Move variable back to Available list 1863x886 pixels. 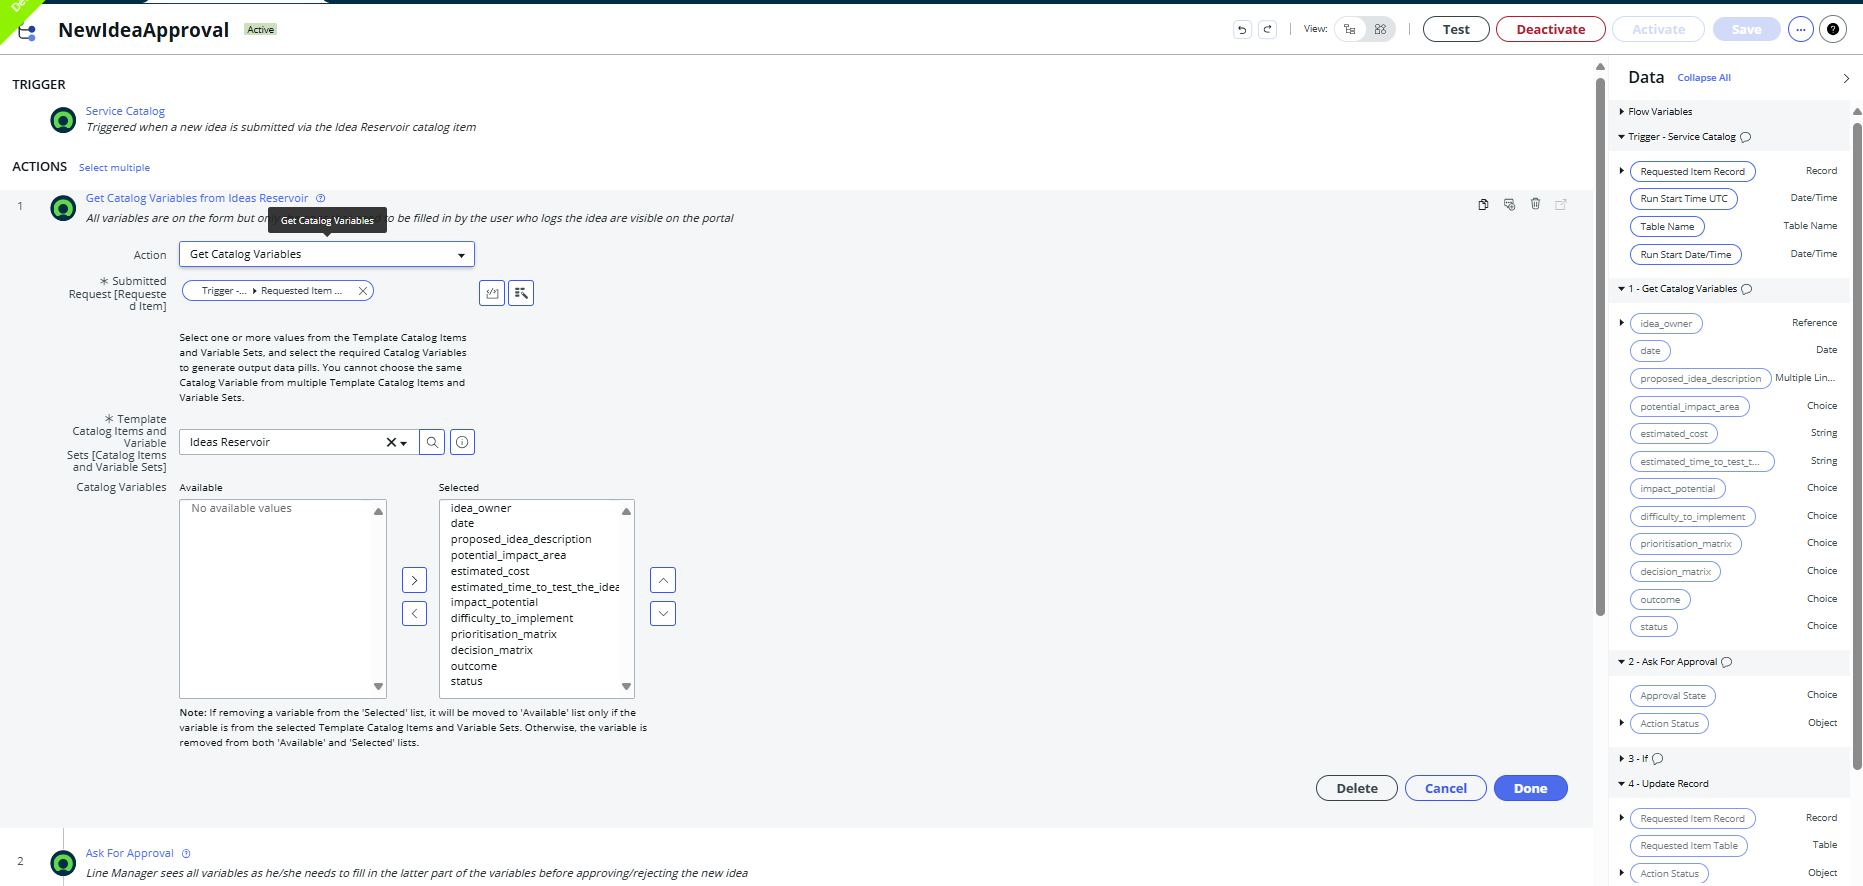click(414, 613)
